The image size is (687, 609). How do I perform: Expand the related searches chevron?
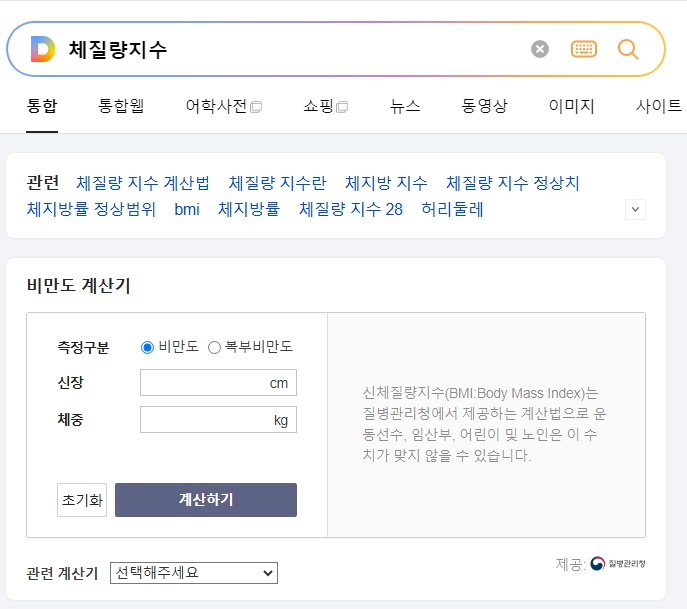635,209
